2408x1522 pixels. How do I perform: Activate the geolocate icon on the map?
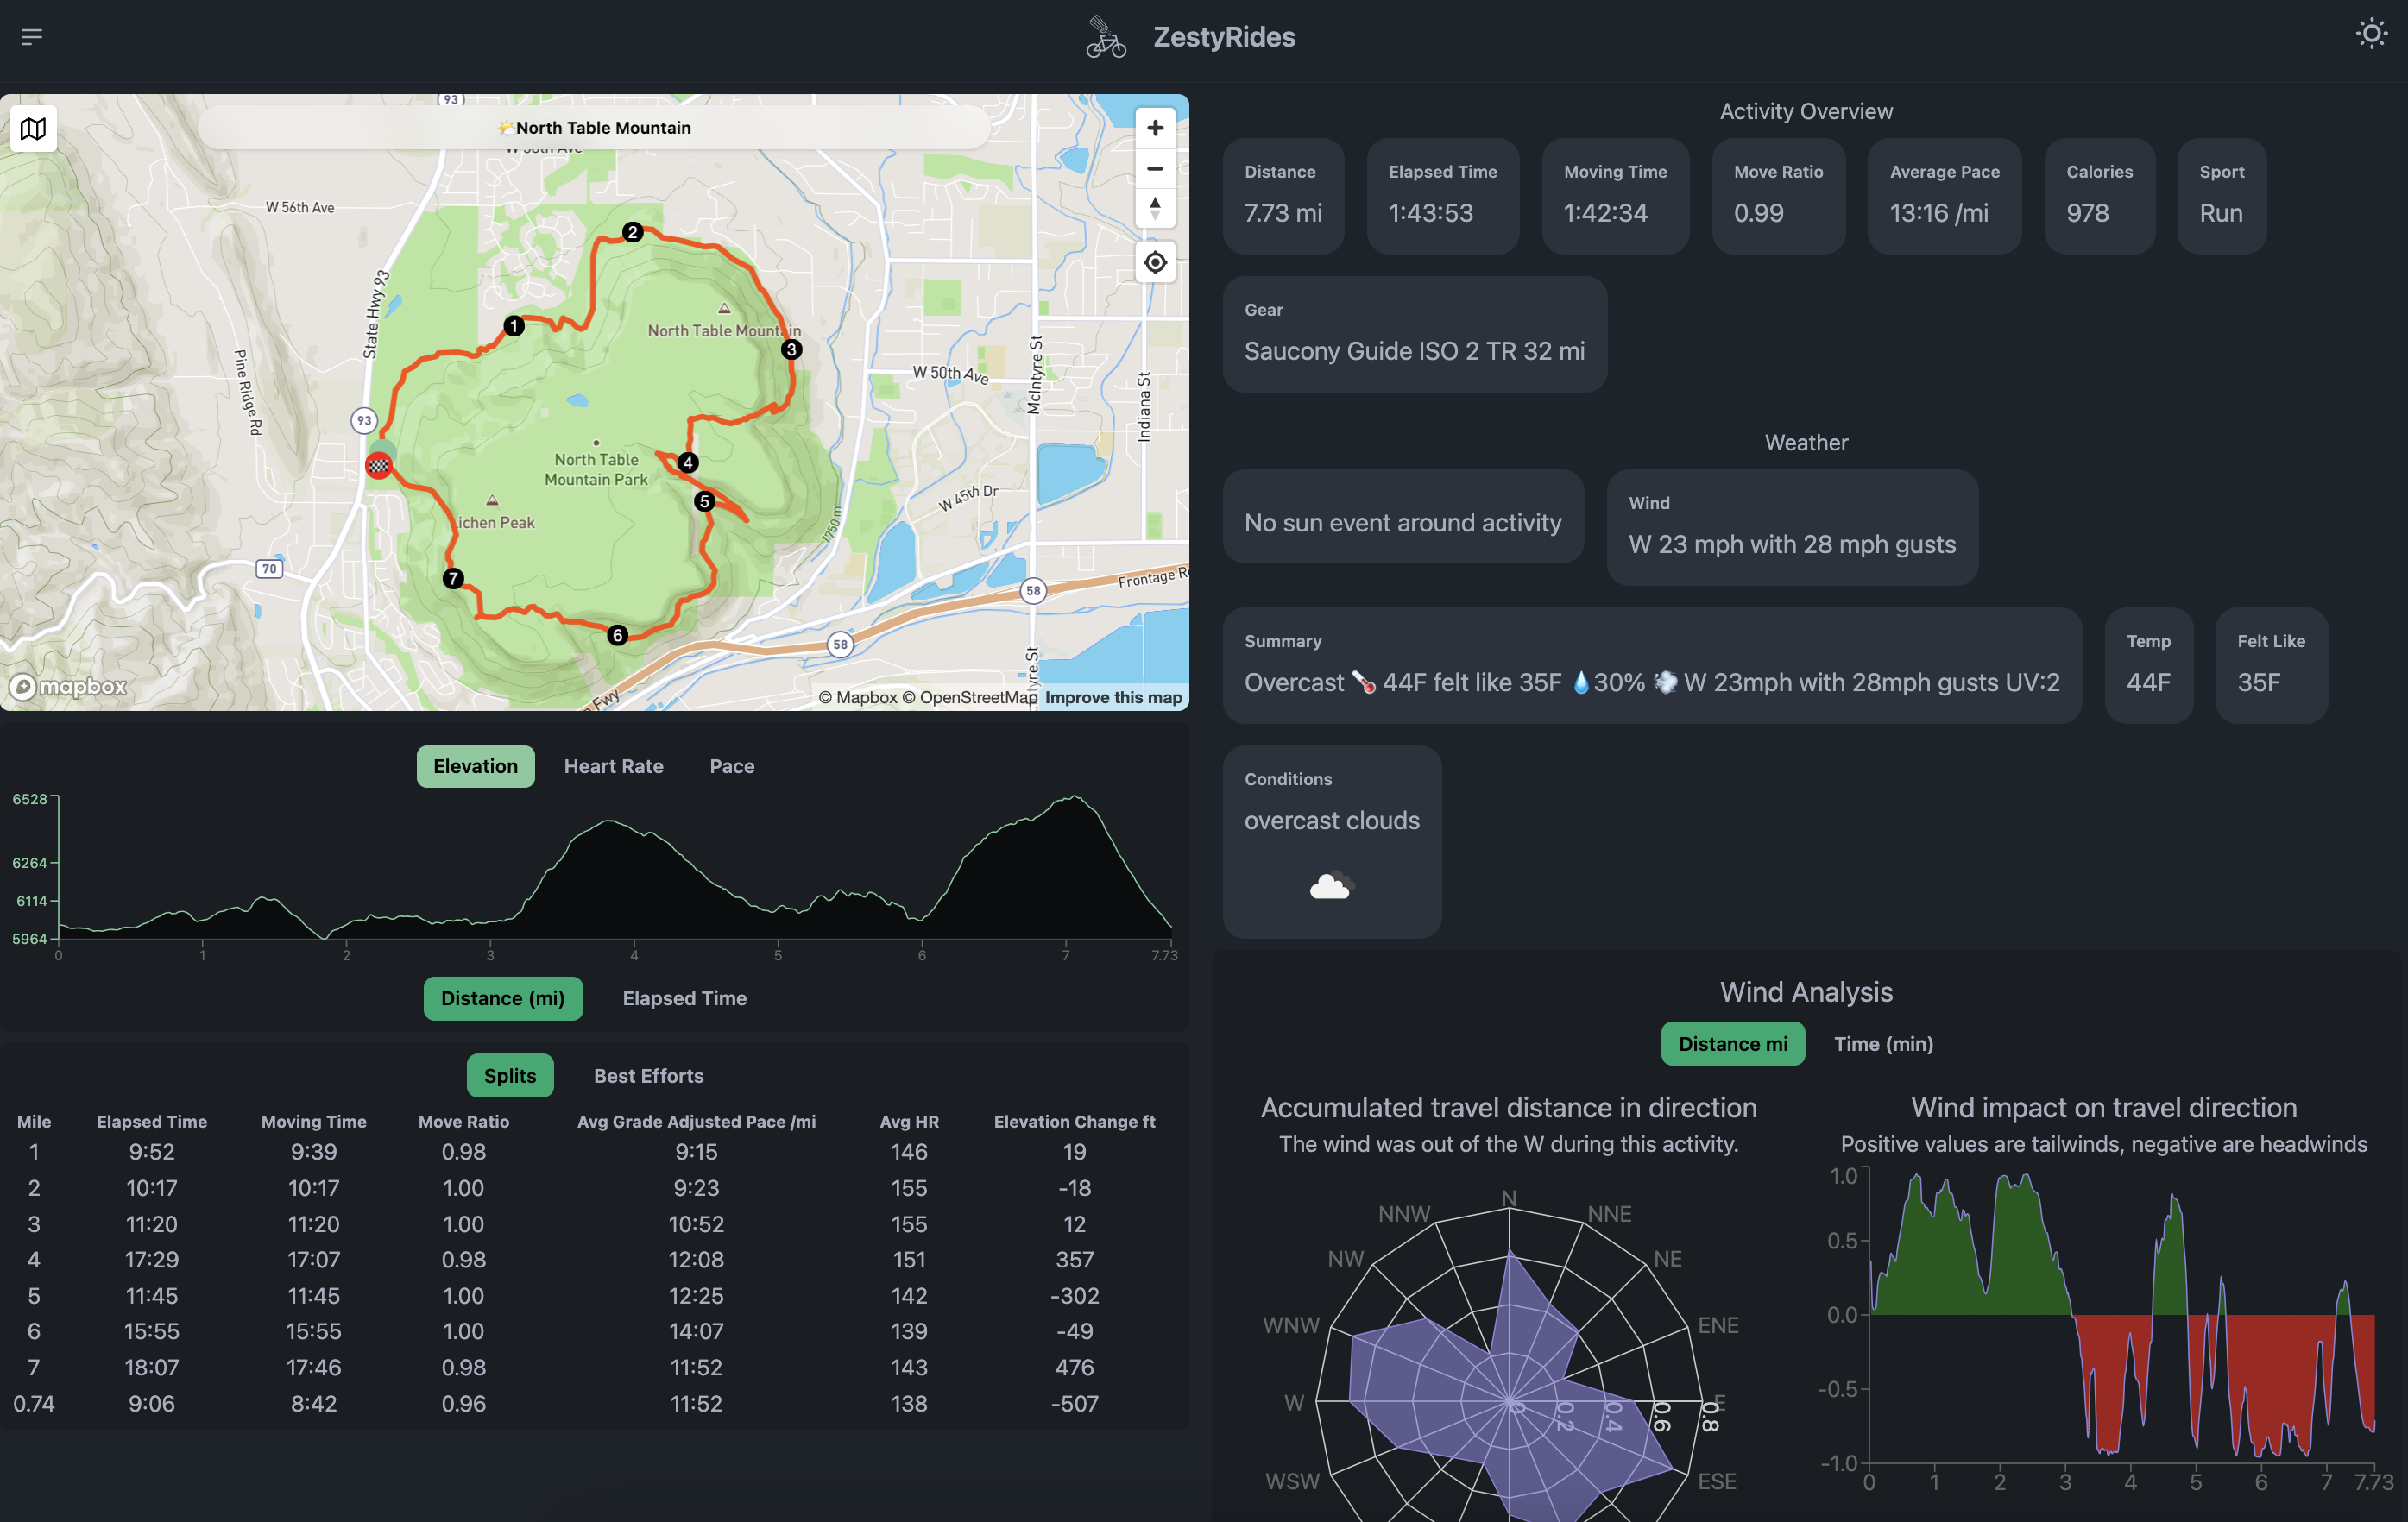click(1155, 262)
